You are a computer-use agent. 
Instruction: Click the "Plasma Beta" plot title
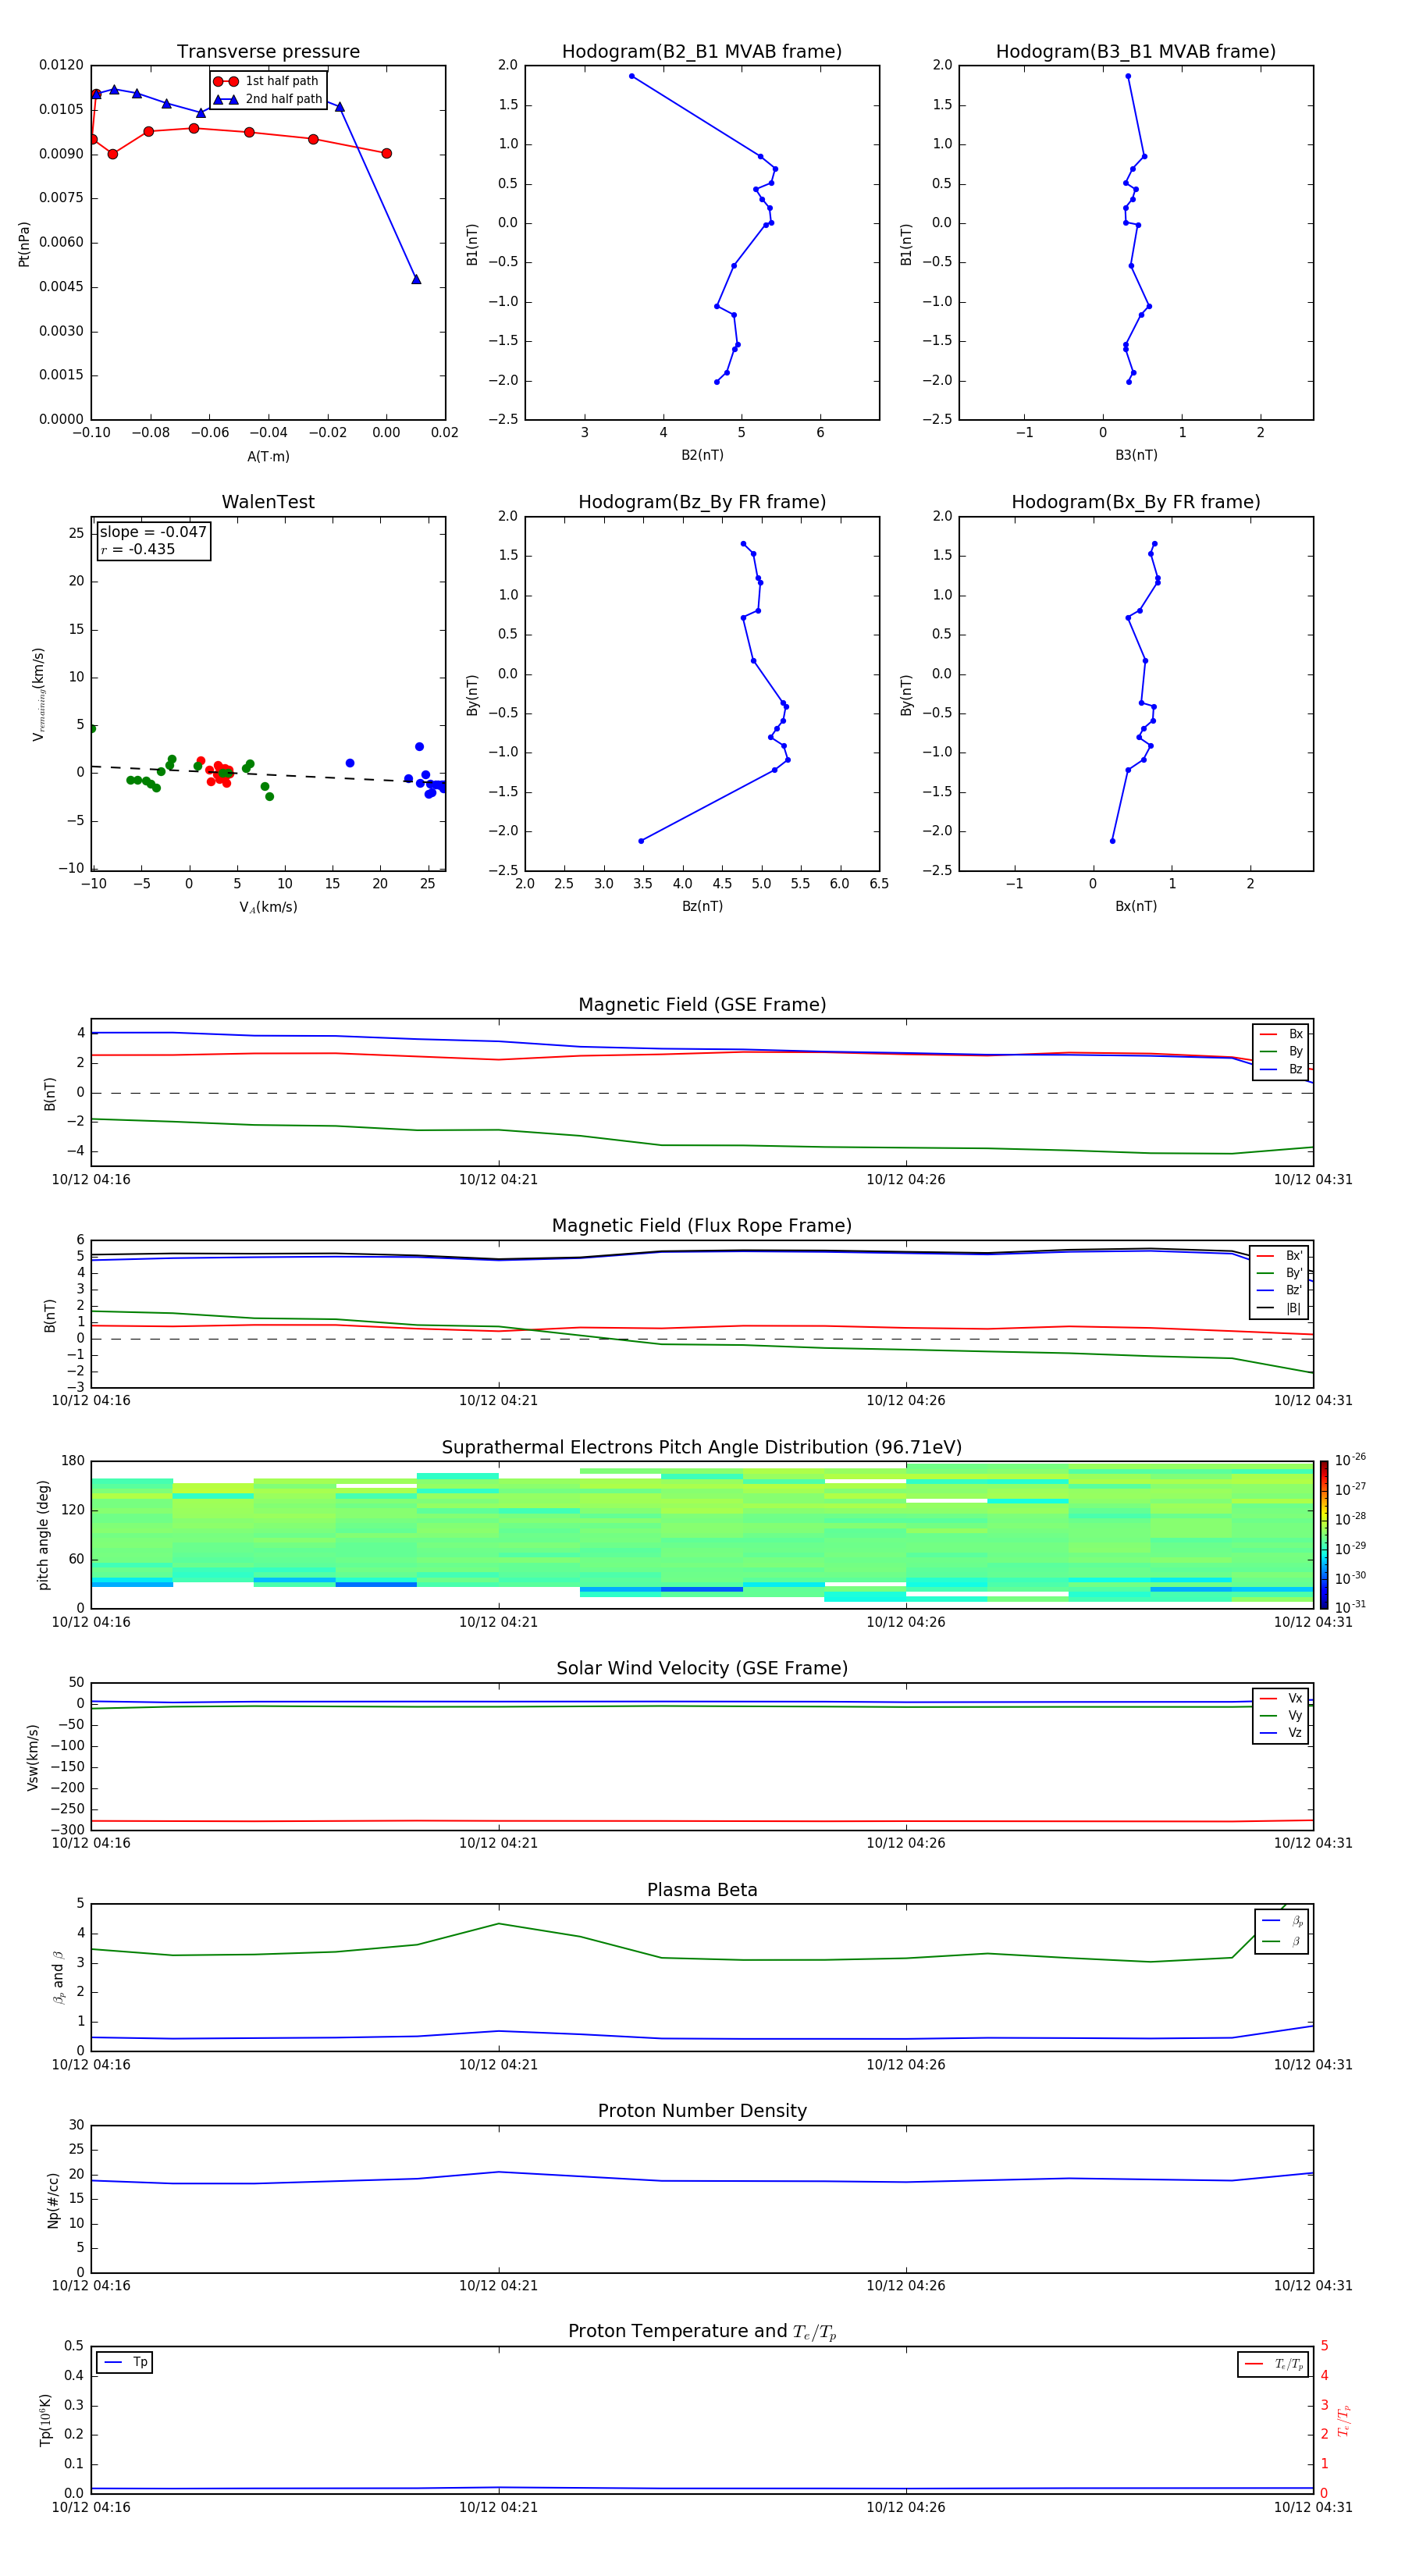[x=702, y=1890]
